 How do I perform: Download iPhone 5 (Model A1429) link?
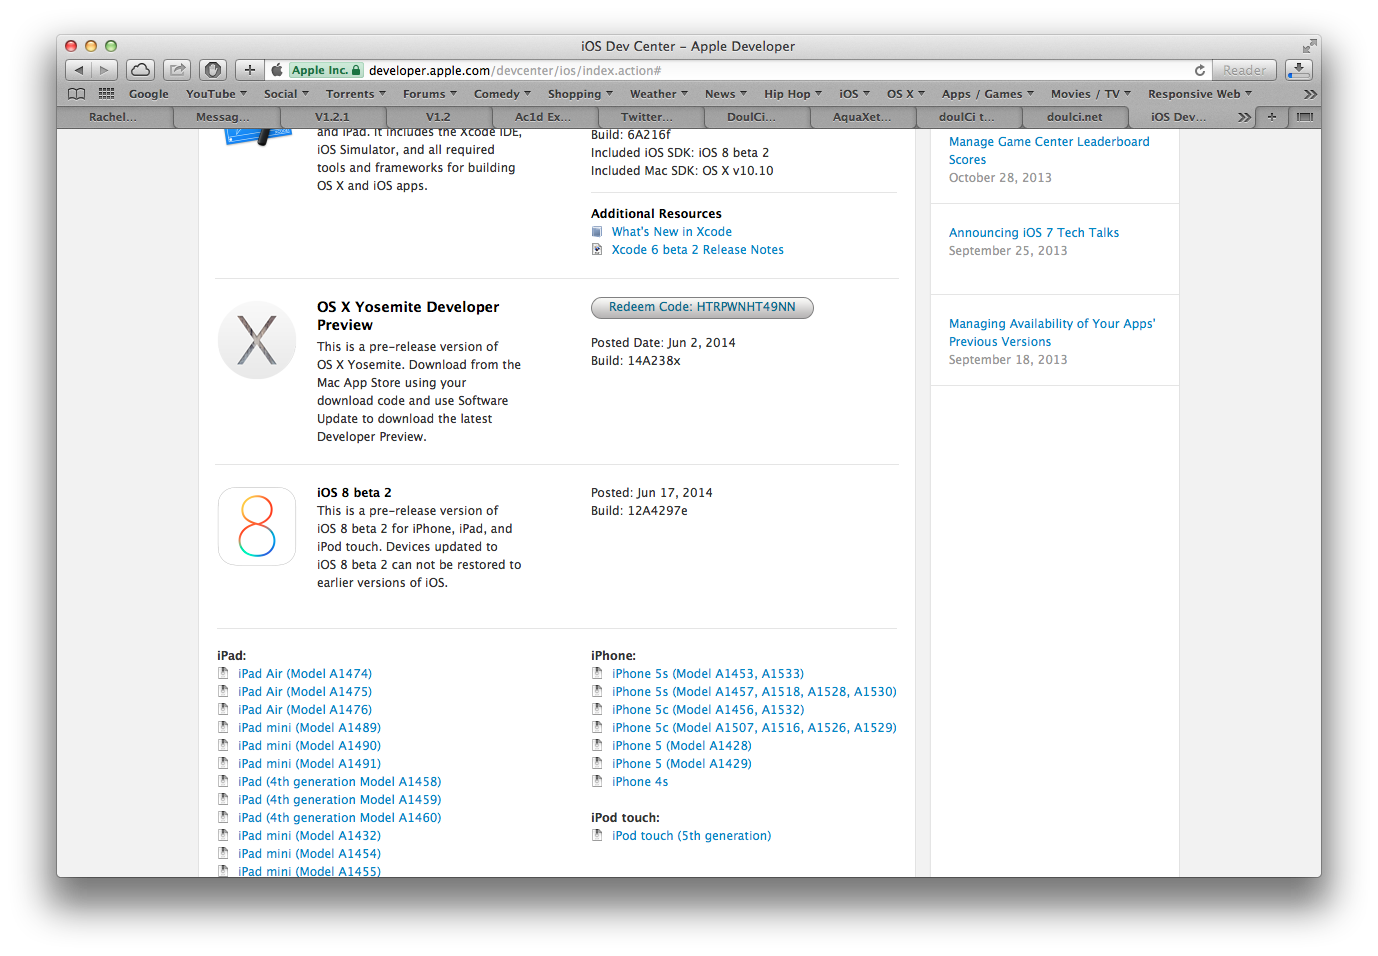coord(682,764)
